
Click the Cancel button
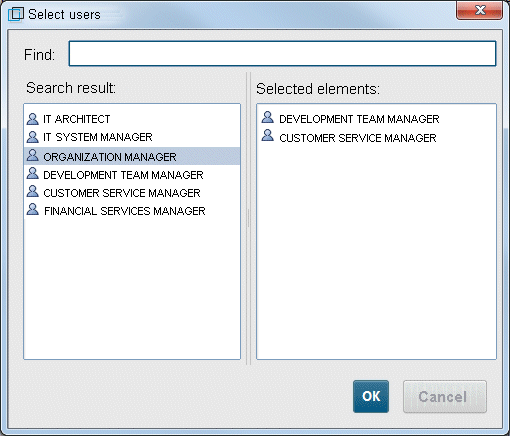tap(445, 397)
